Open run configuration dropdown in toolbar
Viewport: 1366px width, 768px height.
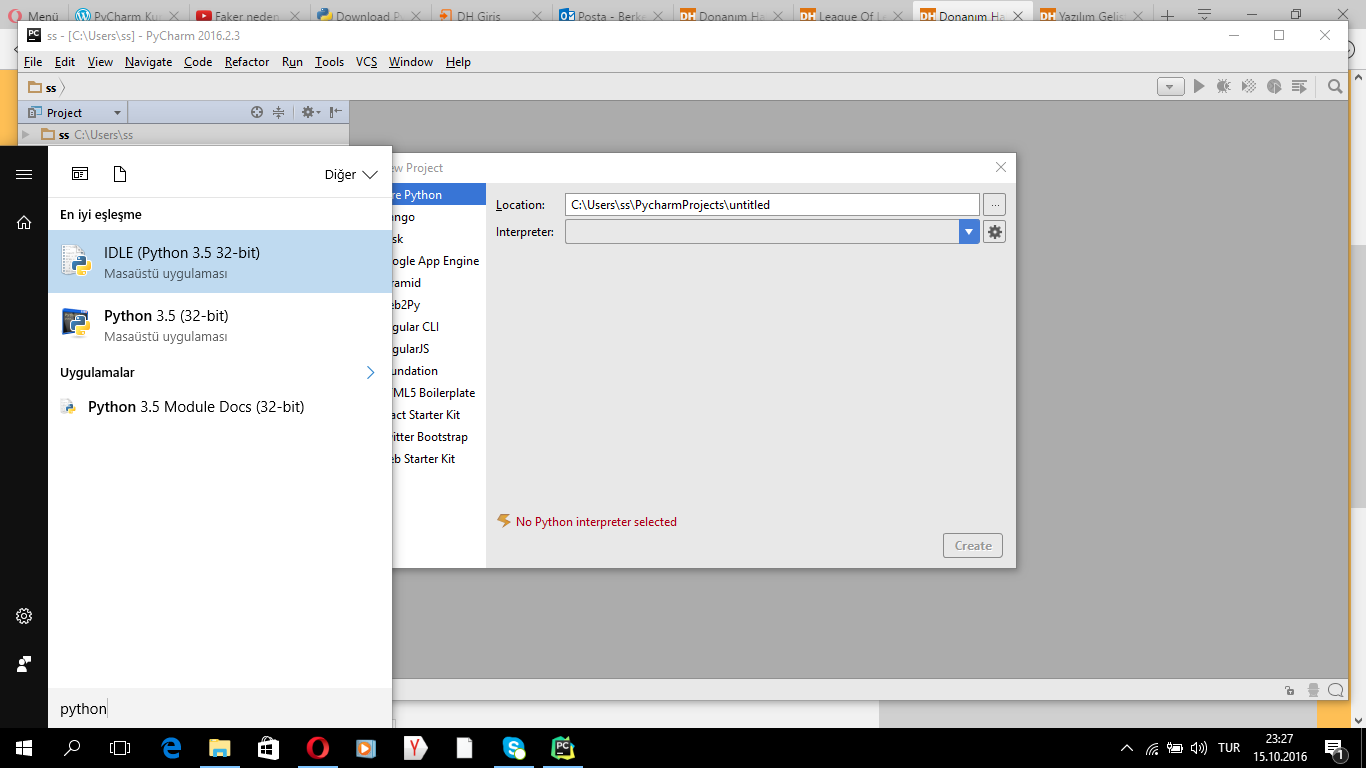pyautogui.click(x=1170, y=87)
